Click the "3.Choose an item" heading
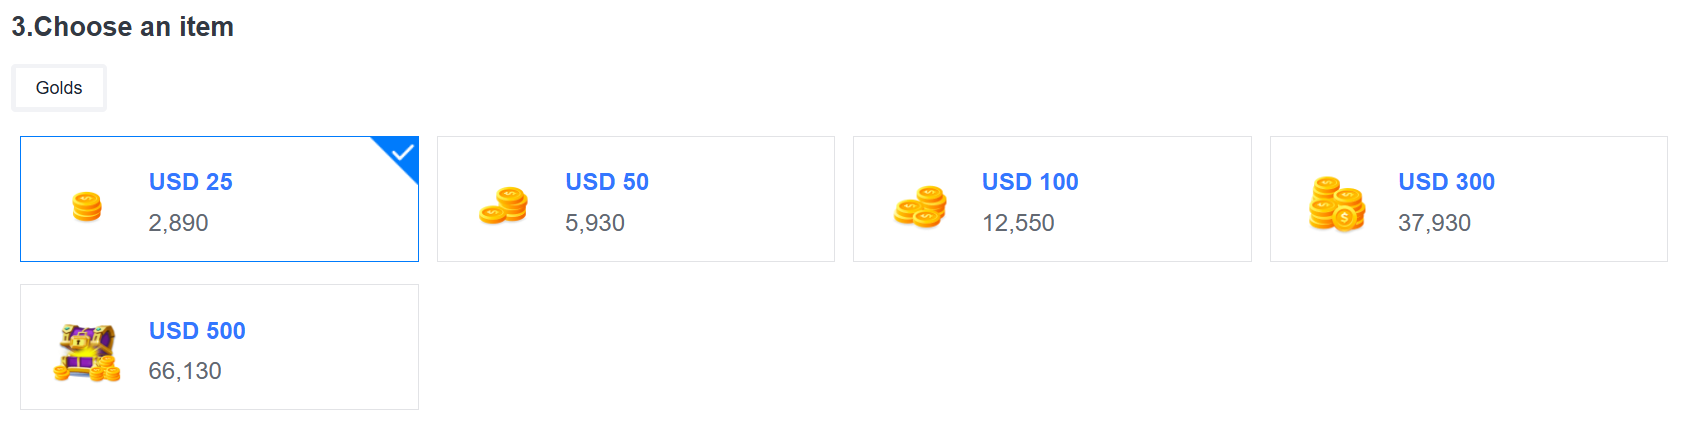 tap(123, 27)
